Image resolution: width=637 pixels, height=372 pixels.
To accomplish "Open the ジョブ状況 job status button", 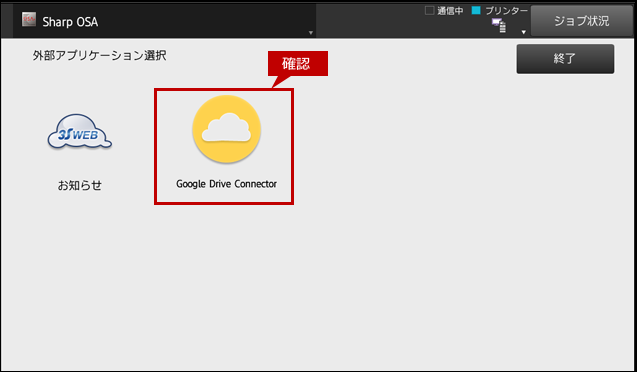I will (x=581, y=21).
